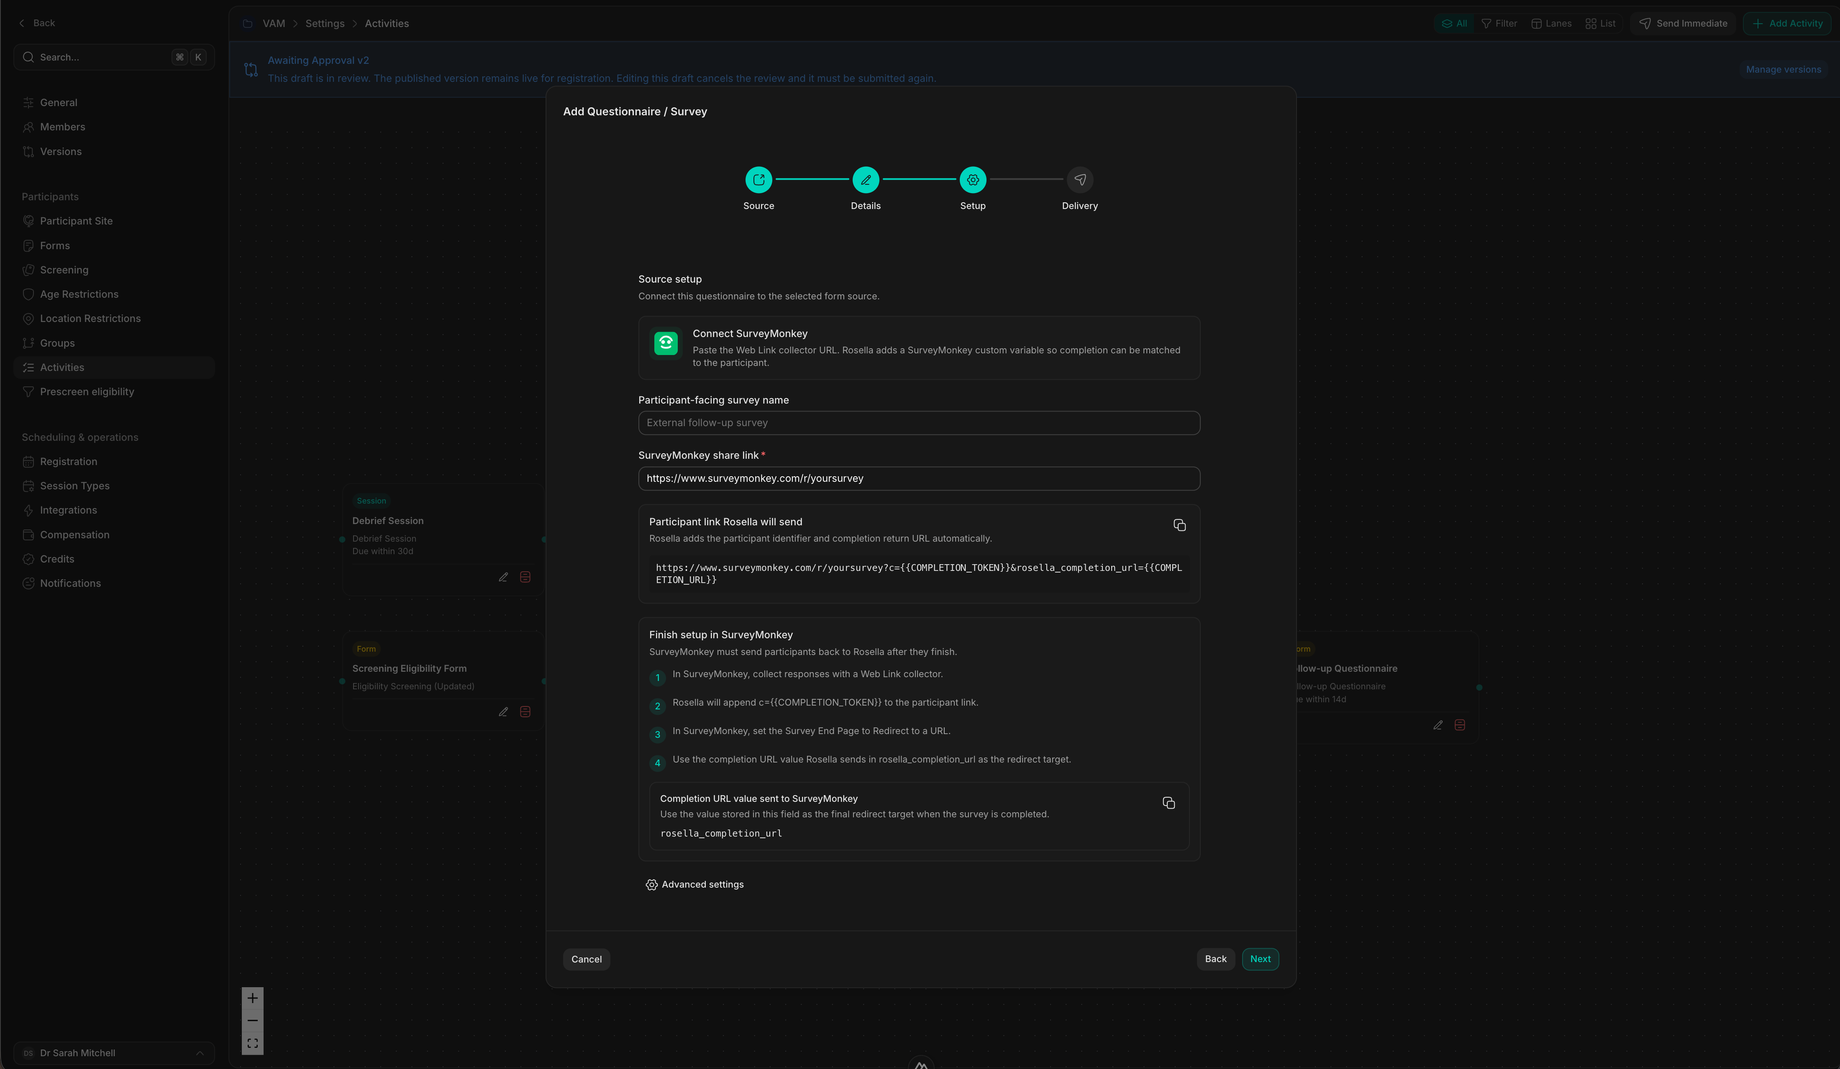Screen dimensions: 1840x1069
Task: Cancel the Add Questionnaire dialog
Action: pos(586,959)
